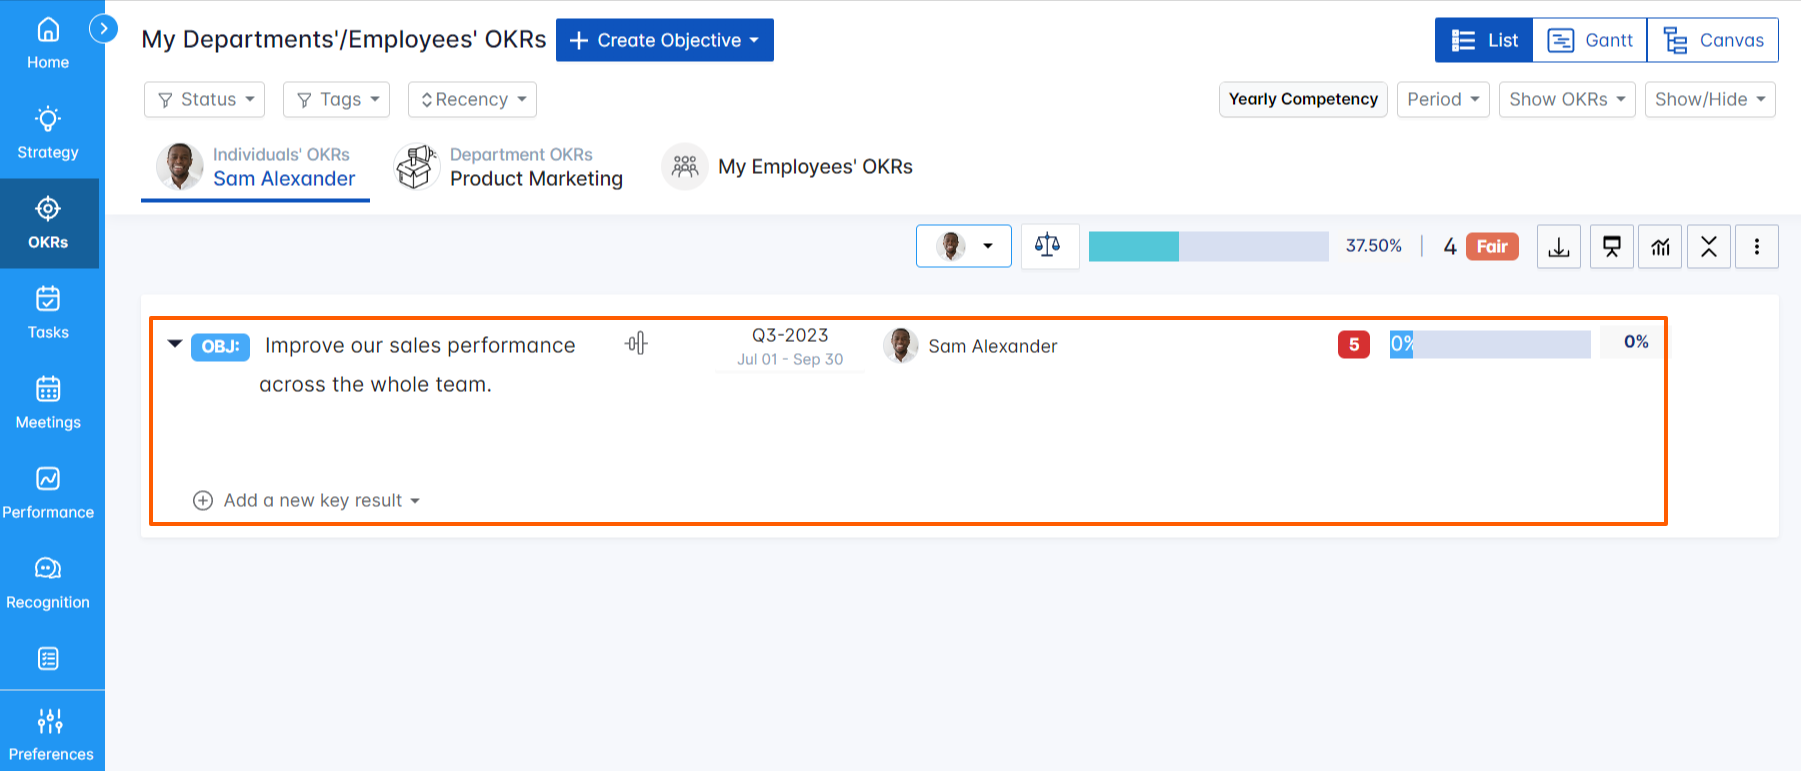Click the chart analytics icon
The height and width of the screenshot is (771, 1801).
click(1660, 247)
